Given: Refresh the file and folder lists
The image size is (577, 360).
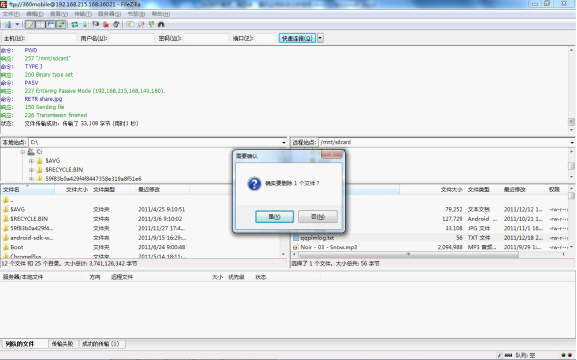Looking at the screenshot, I should 75,25.
